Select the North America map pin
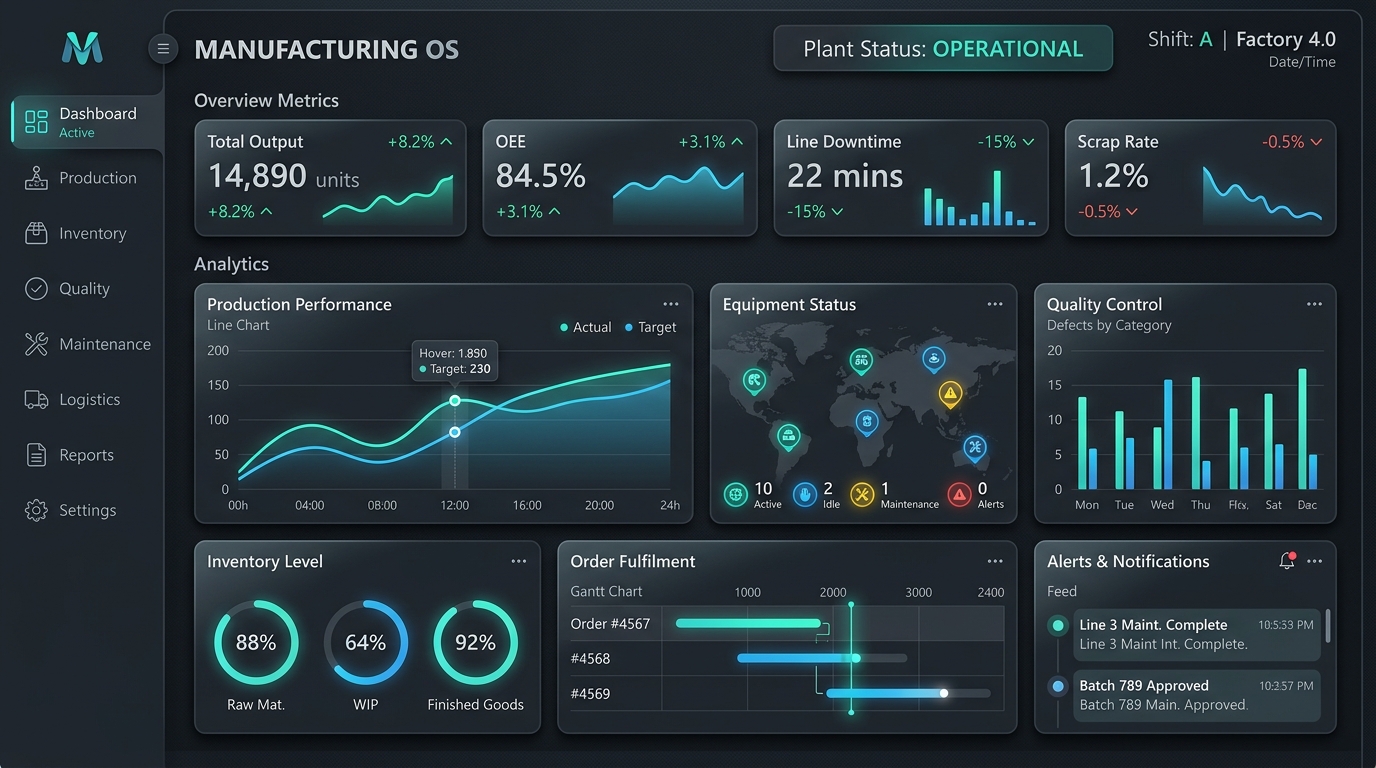Viewport: 1376px width, 768px height. tap(755, 381)
